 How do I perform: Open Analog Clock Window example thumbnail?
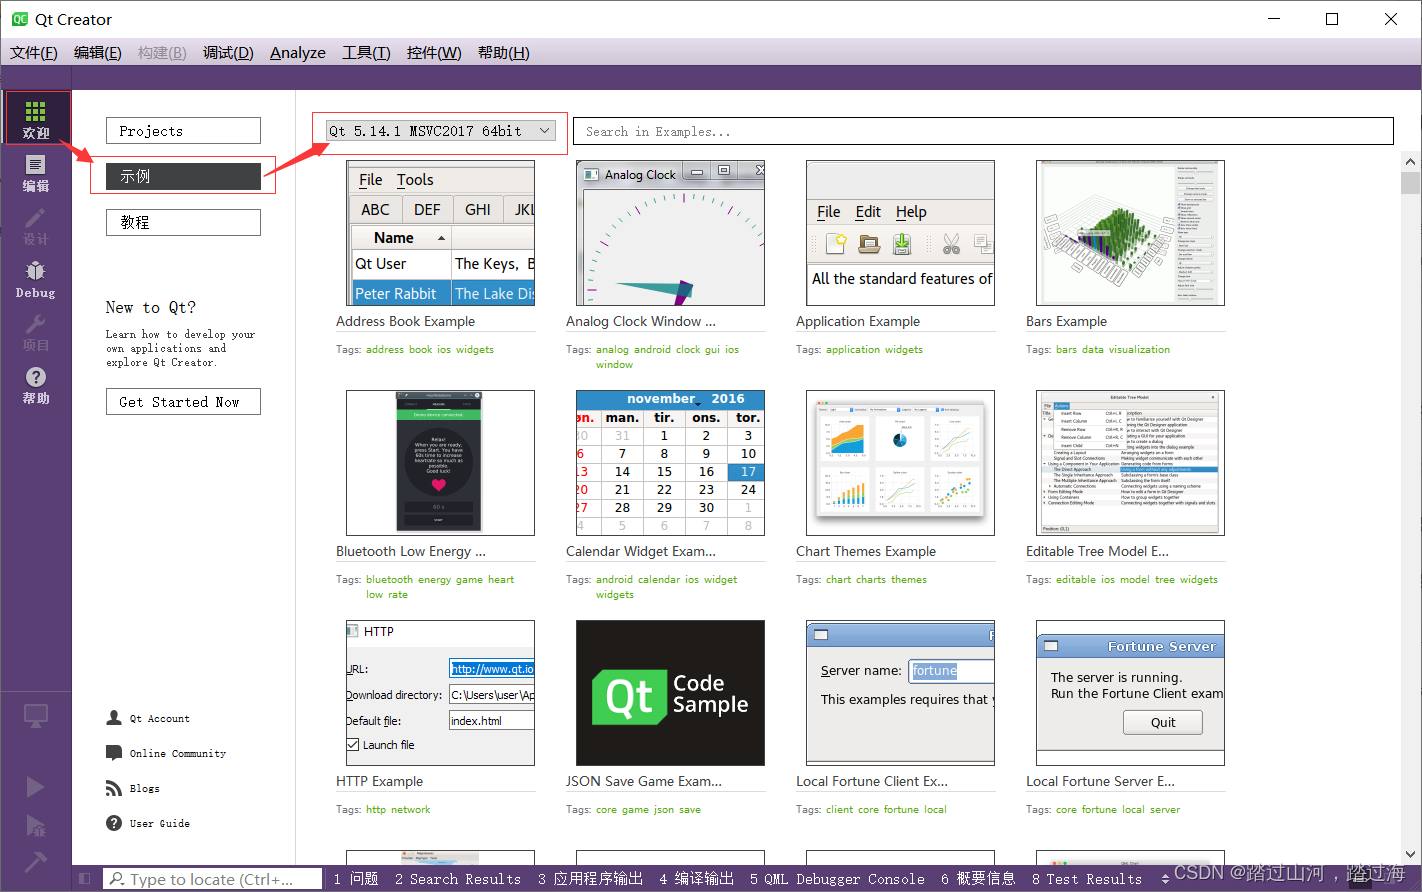tap(670, 233)
